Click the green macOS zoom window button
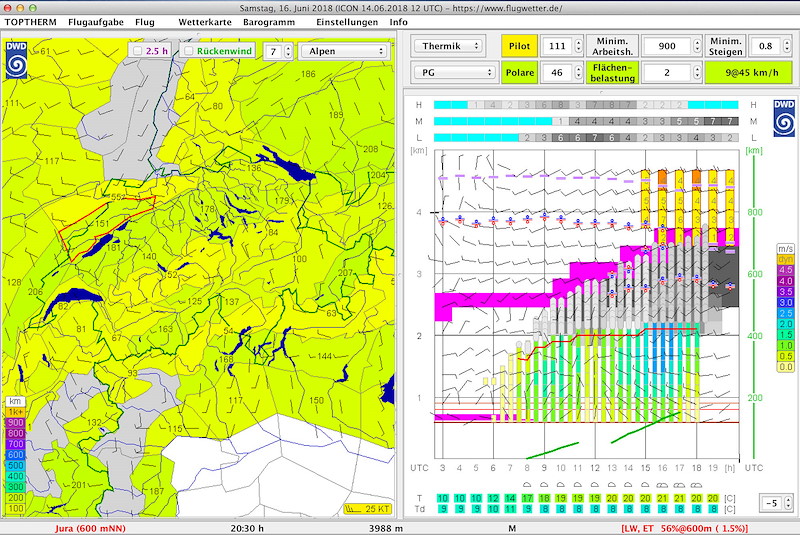This screenshot has height=535, width=800. pyautogui.click(x=33, y=8)
